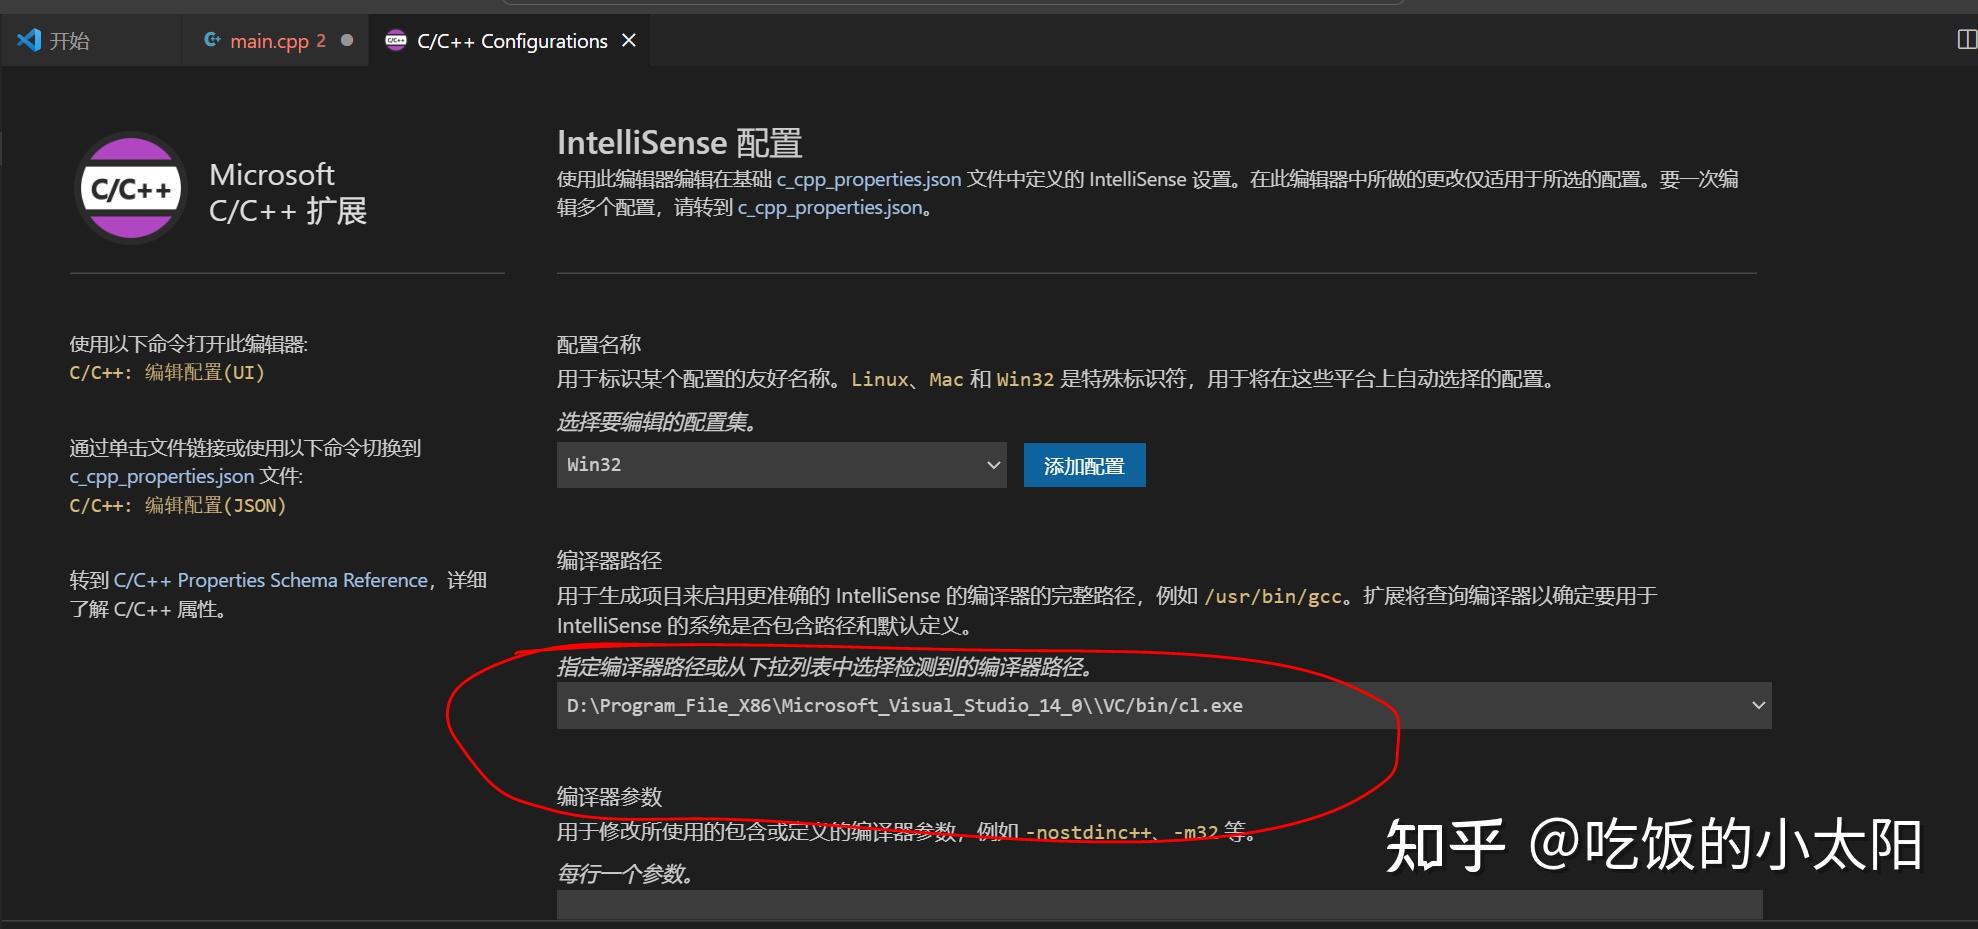Run the C/C++: 编辑配置(UI) command link
This screenshot has width=1978, height=929.
(166, 372)
